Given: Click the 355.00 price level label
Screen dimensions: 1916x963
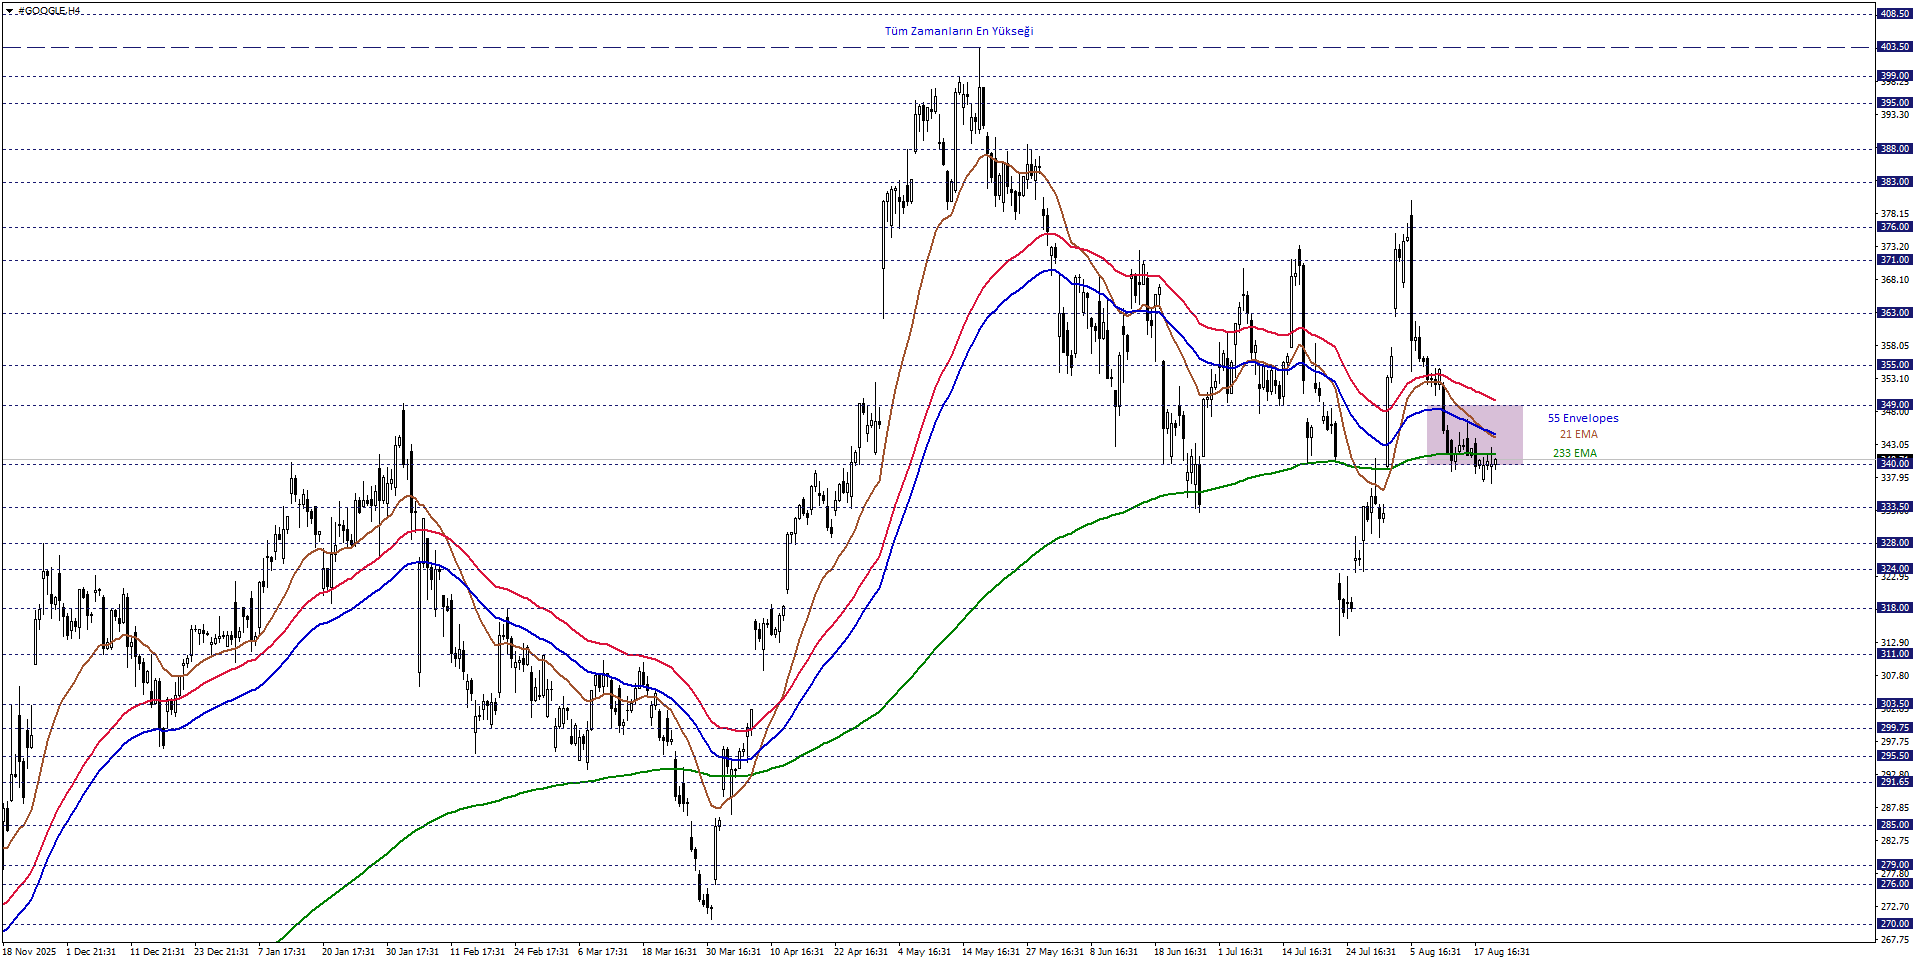Looking at the screenshot, I should tap(1895, 365).
